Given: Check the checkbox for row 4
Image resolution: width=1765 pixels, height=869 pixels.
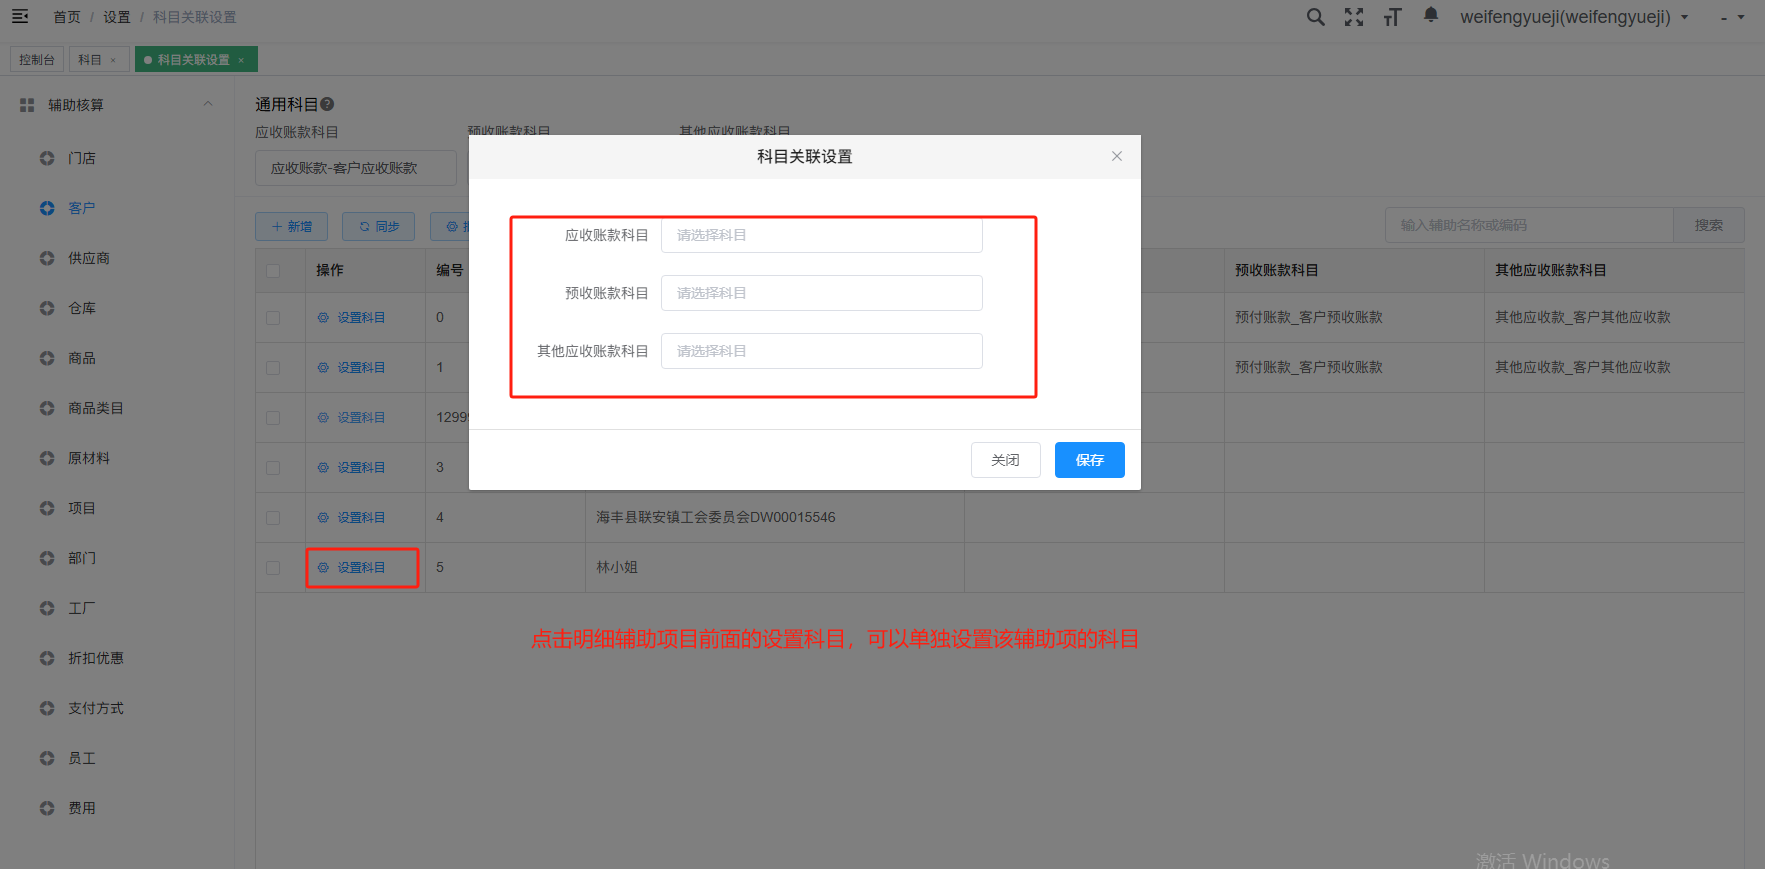Looking at the screenshot, I should pyautogui.click(x=273, y=518).
